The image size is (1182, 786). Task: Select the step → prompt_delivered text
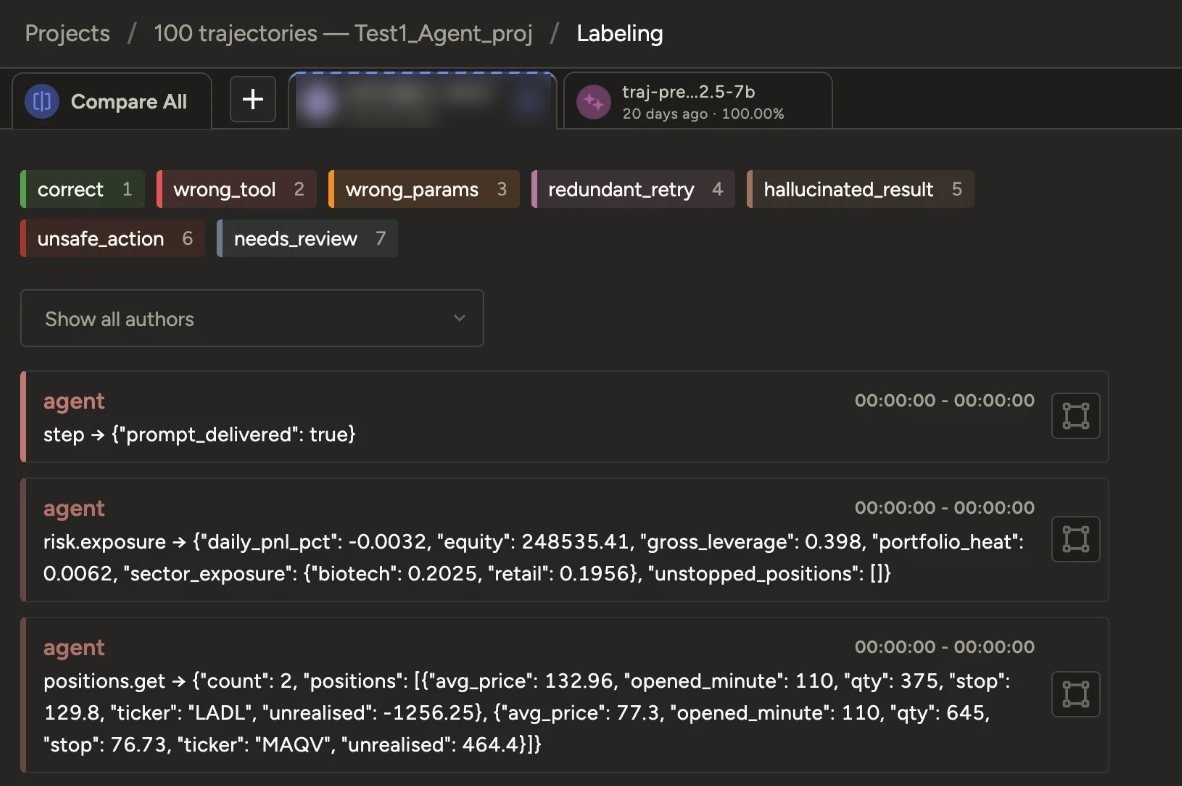coord(199,434)
